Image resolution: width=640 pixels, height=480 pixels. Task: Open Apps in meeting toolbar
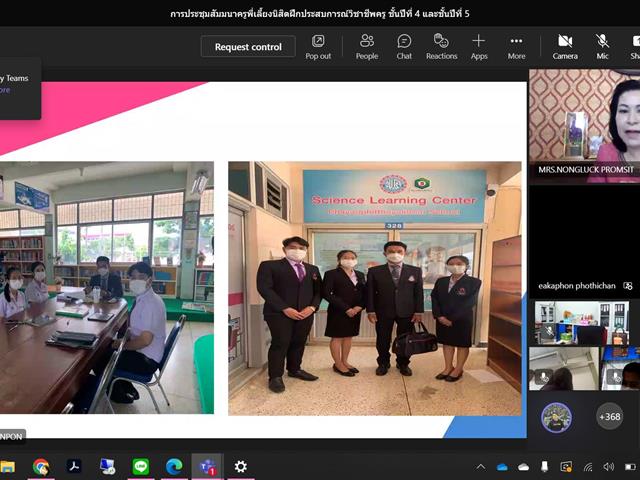(479, 47)
